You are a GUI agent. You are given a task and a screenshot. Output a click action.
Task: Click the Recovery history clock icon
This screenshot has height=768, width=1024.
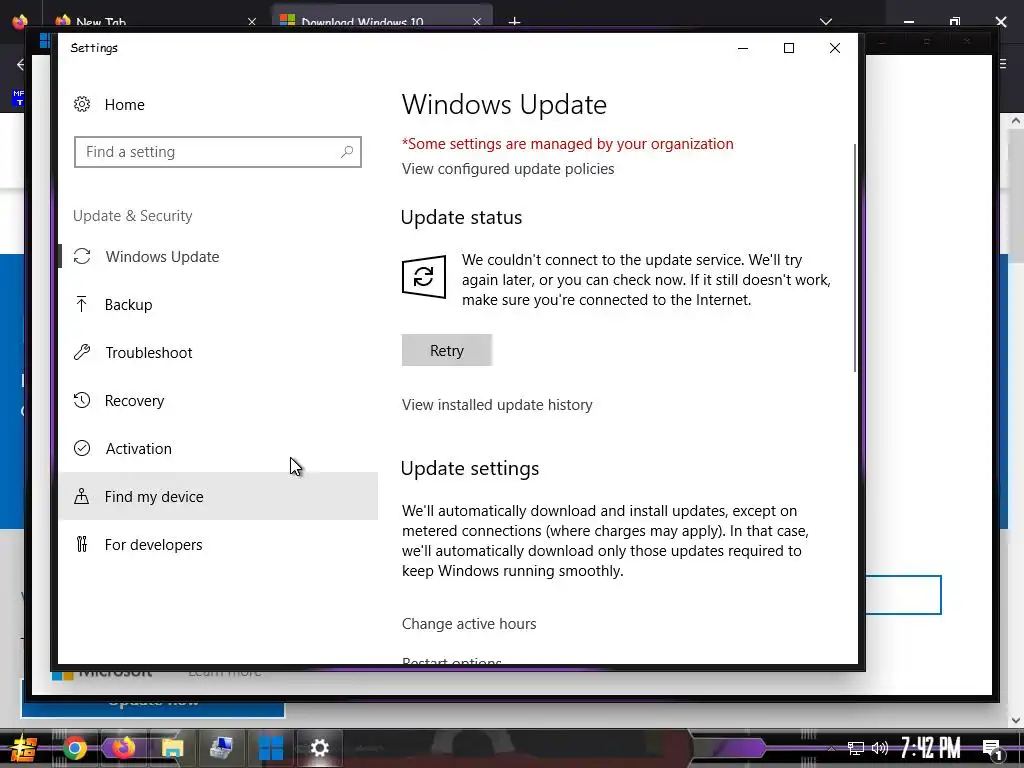(x=82, y=400)
